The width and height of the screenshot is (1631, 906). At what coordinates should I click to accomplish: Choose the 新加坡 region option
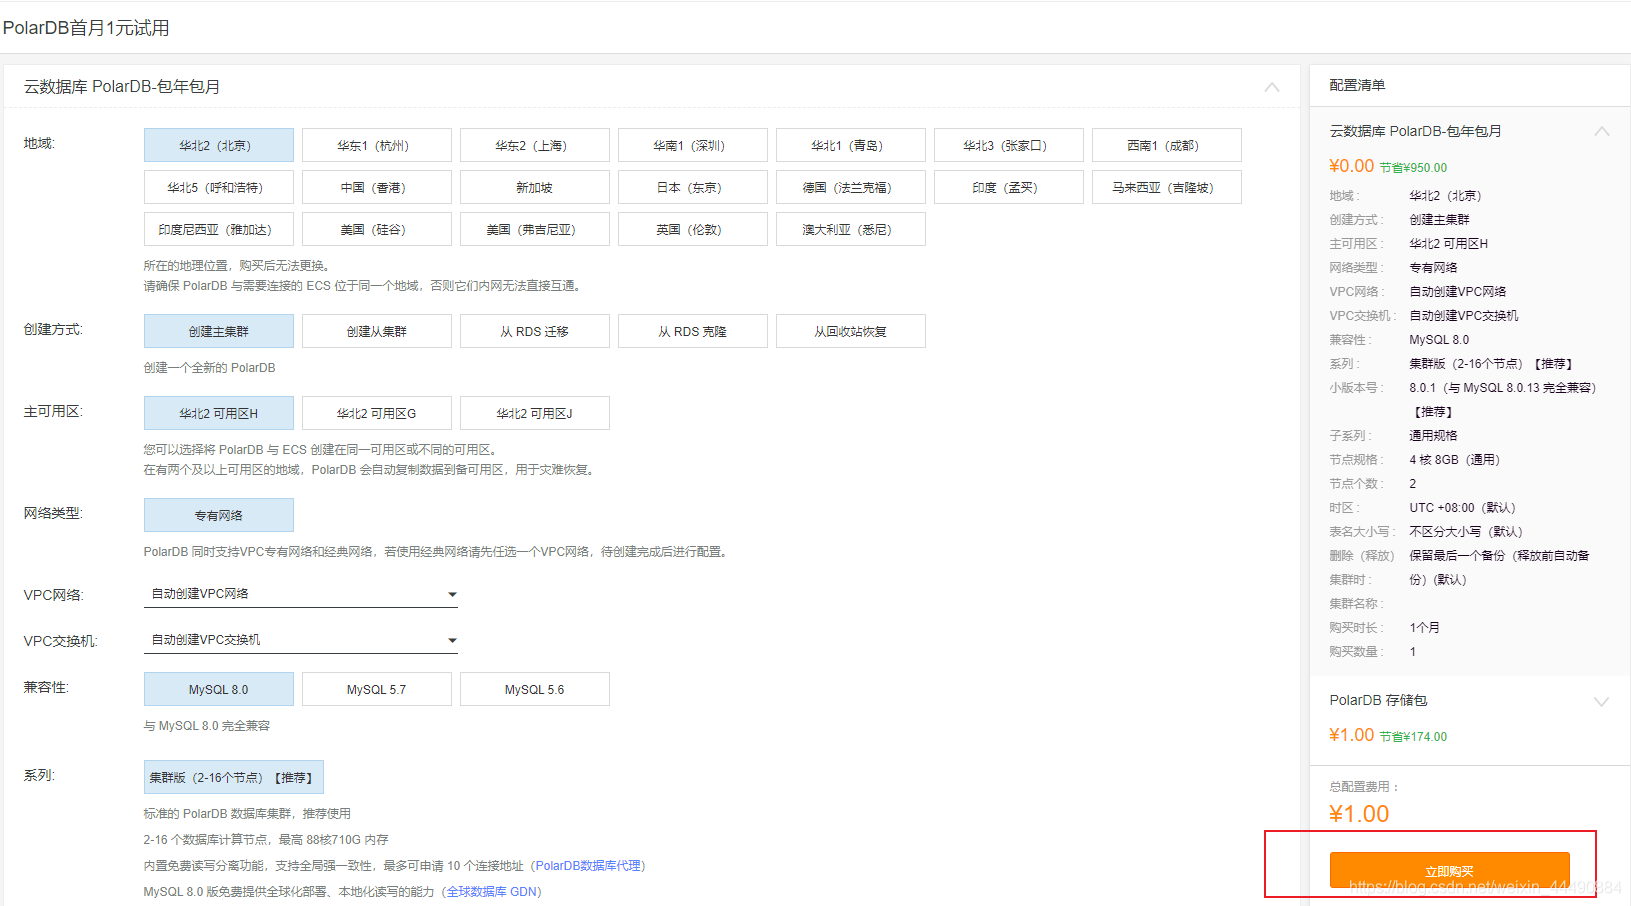tap(534, 187)
